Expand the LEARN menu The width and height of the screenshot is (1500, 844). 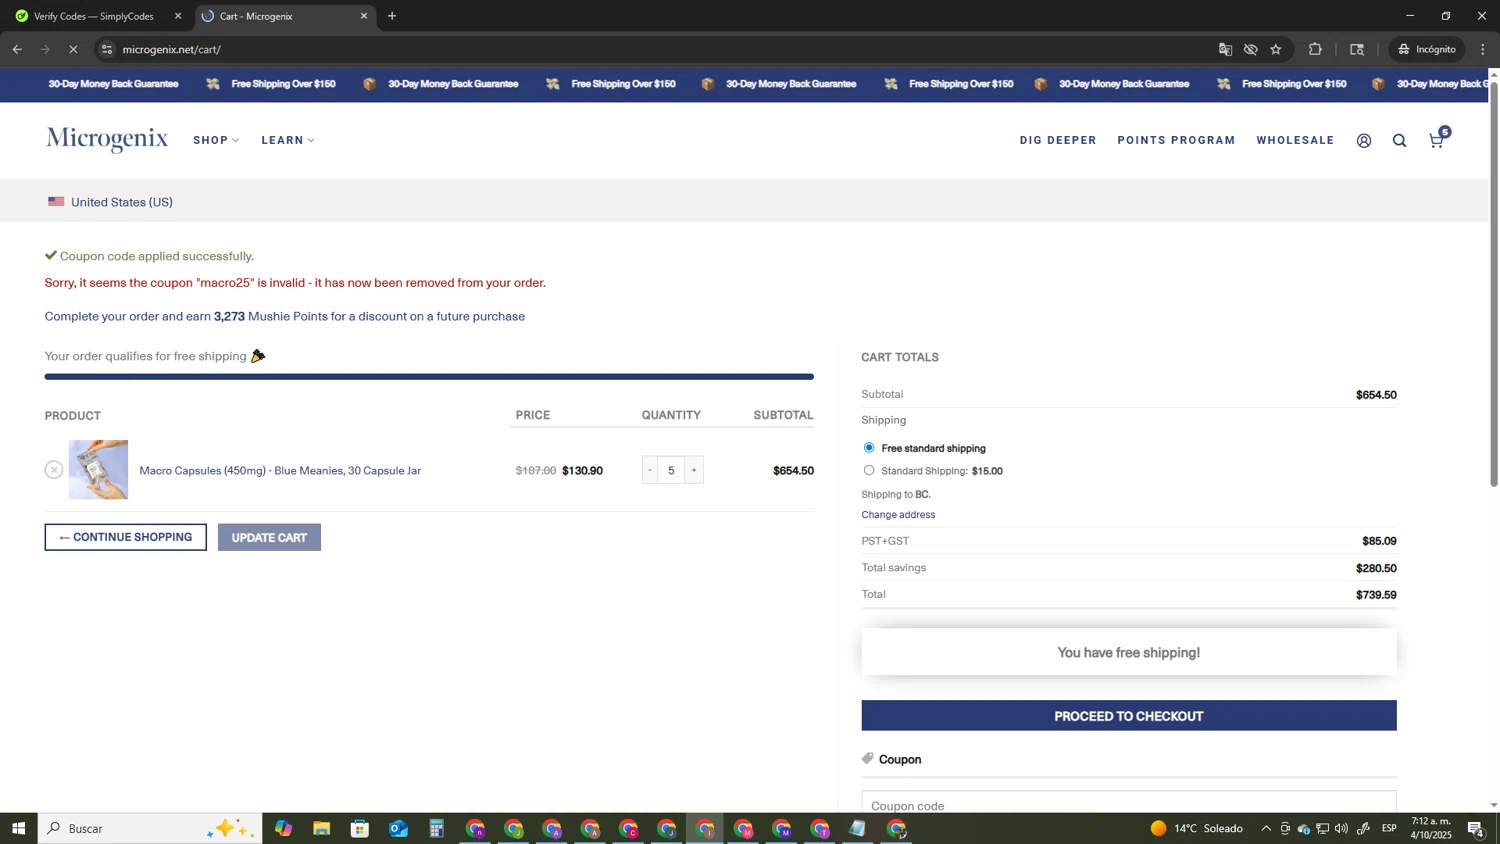288,140
